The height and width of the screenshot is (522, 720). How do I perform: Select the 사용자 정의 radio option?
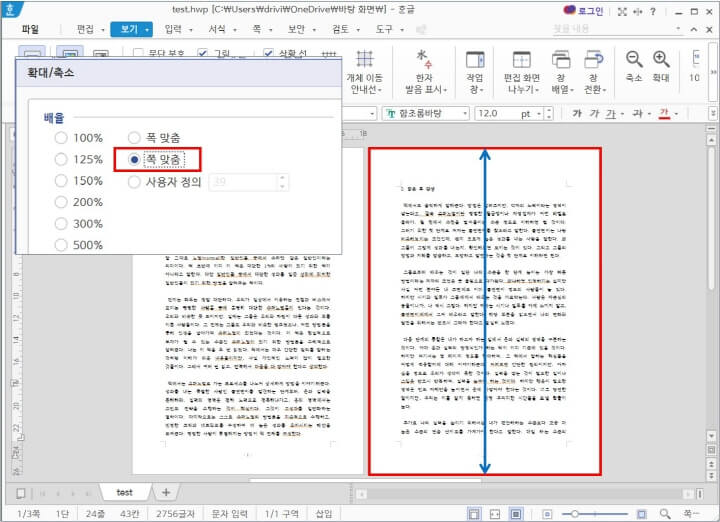click(x=134, y=182)
